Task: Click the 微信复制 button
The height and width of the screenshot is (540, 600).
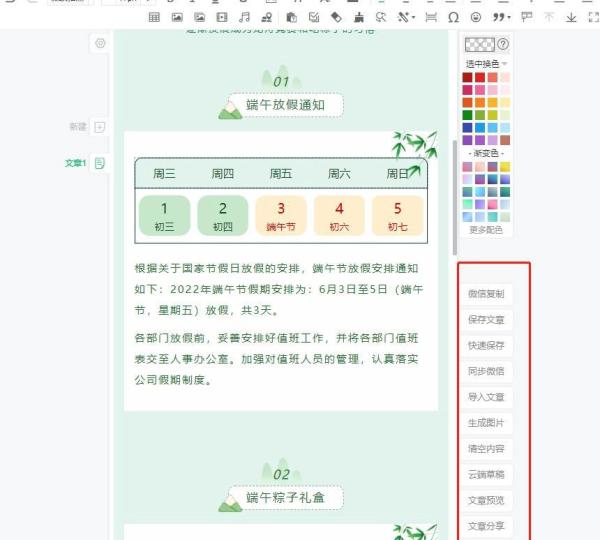Action: click(x=487, y=294)
